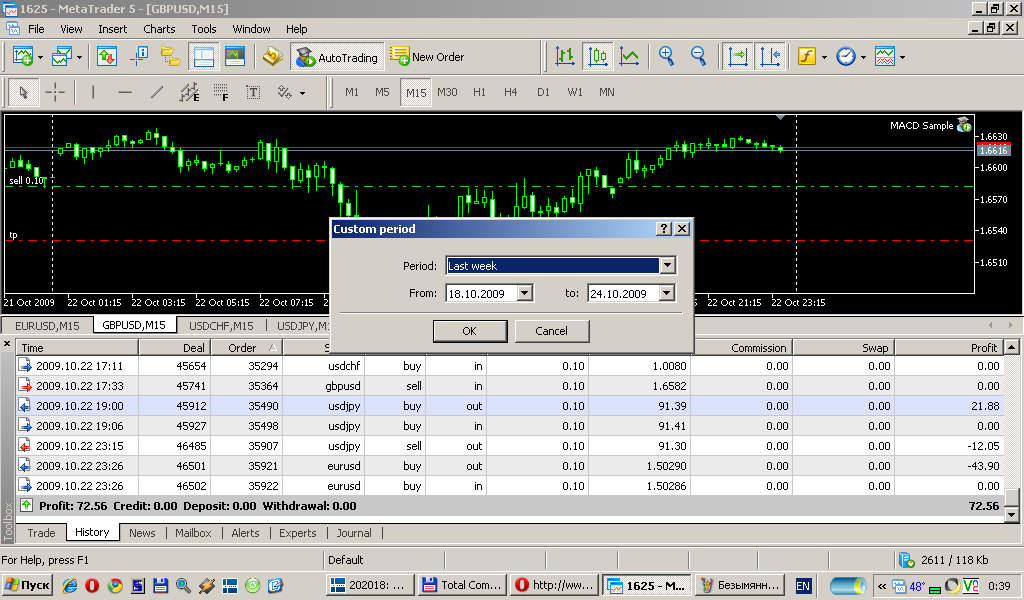
Task: Open the Windows Пуск start button
Action: [27, 585]
